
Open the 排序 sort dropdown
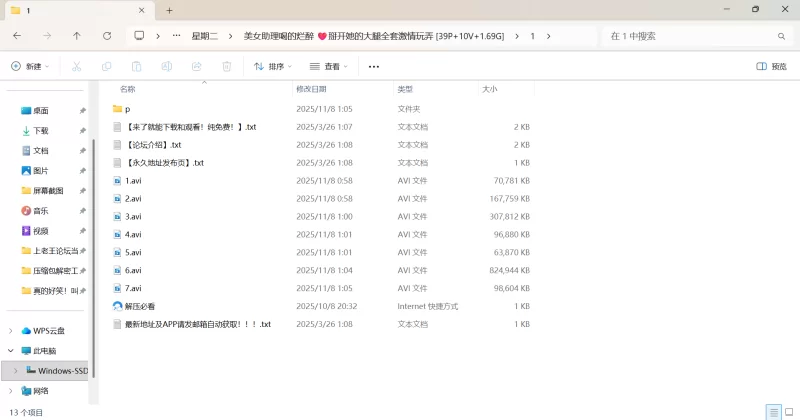(x=273, y=67)
